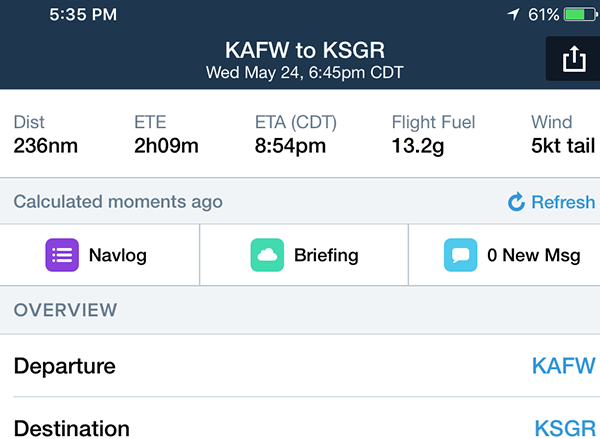Tap the Flight Fuel 13.2g value

point(417,146)
